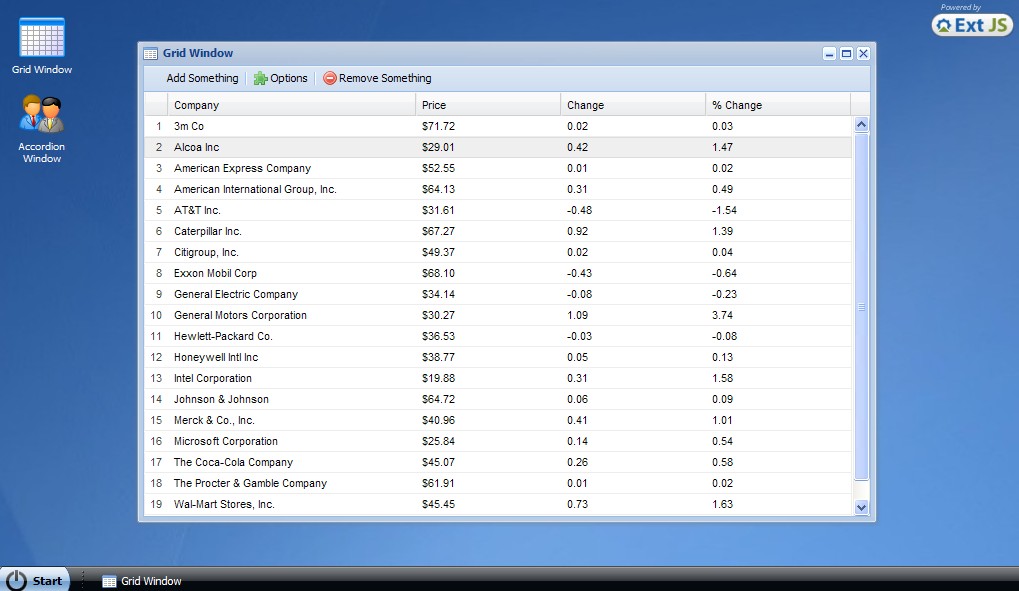Click change value -0.48
The image size is (1019, 591).
pyautogui.click(x=579, y=210)
